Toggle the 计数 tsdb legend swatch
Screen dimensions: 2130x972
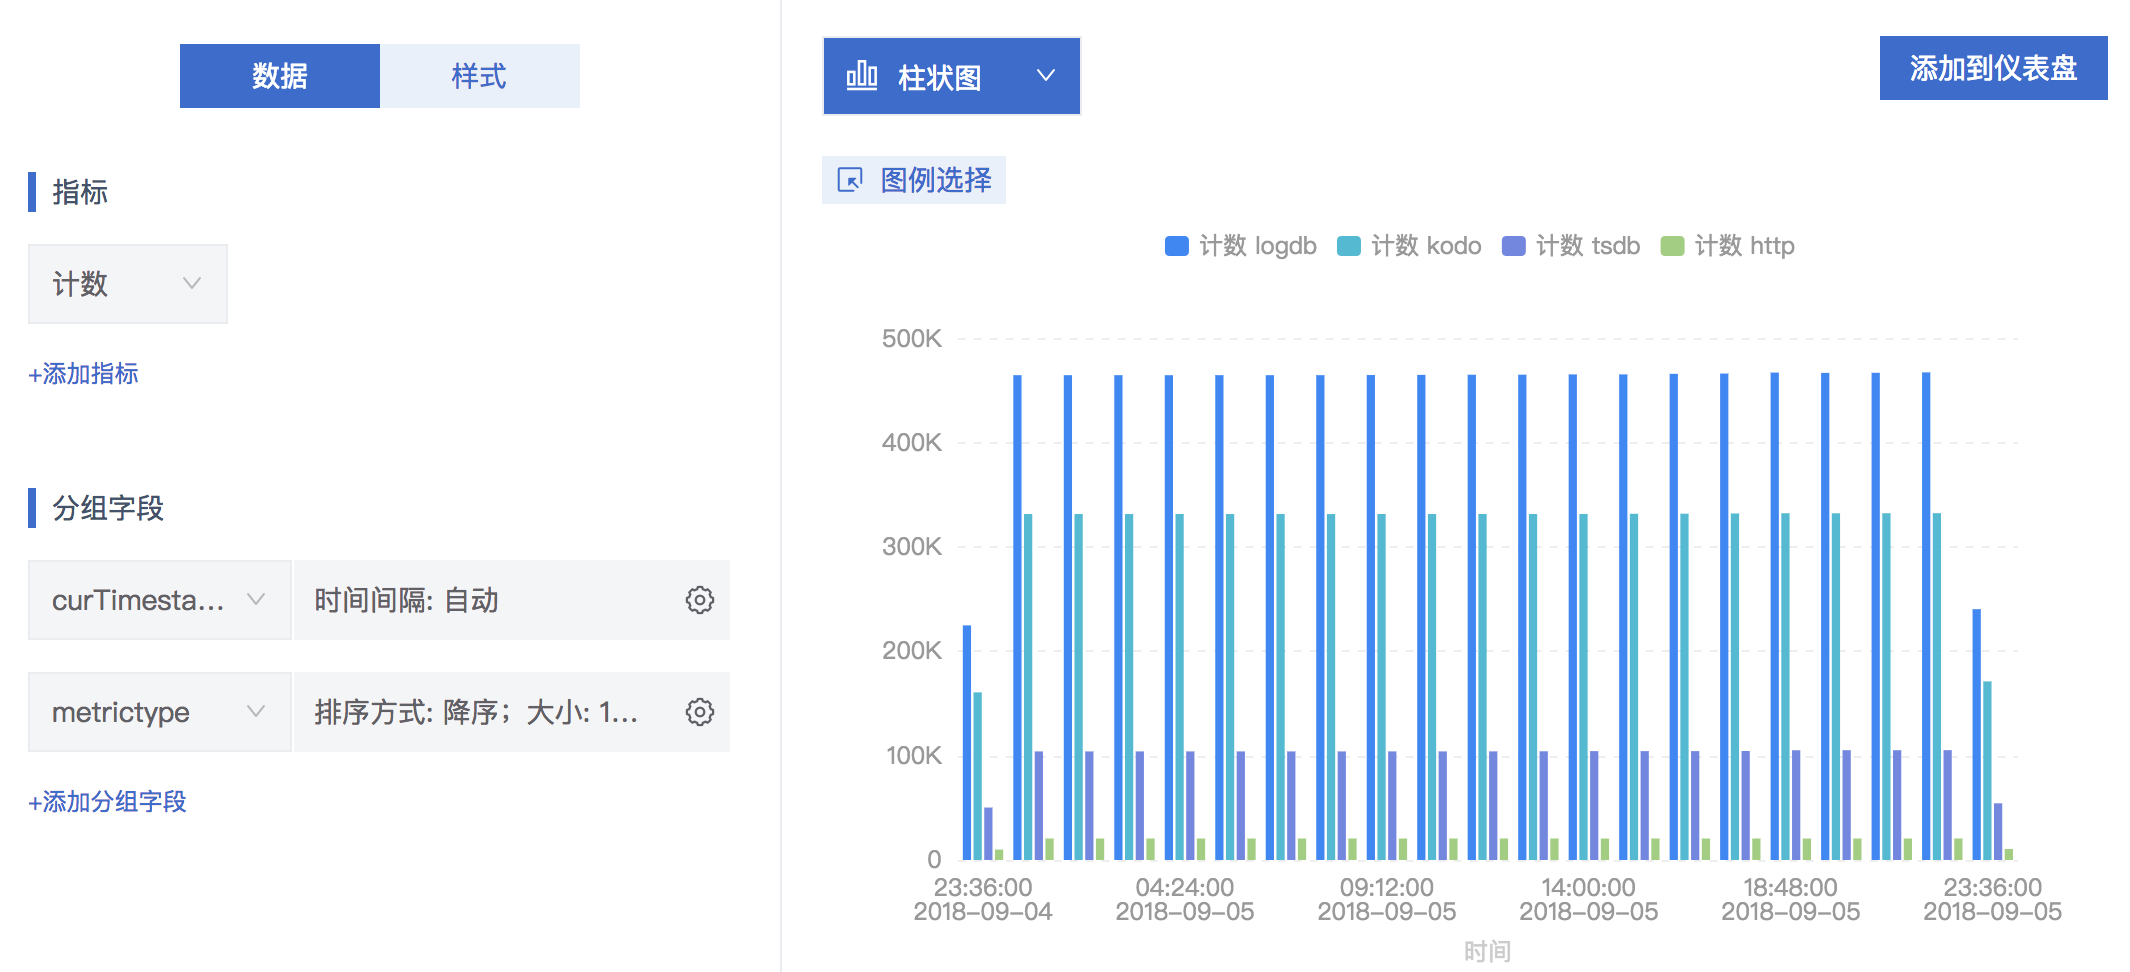pyautogui.click(x=1514, y=246)
